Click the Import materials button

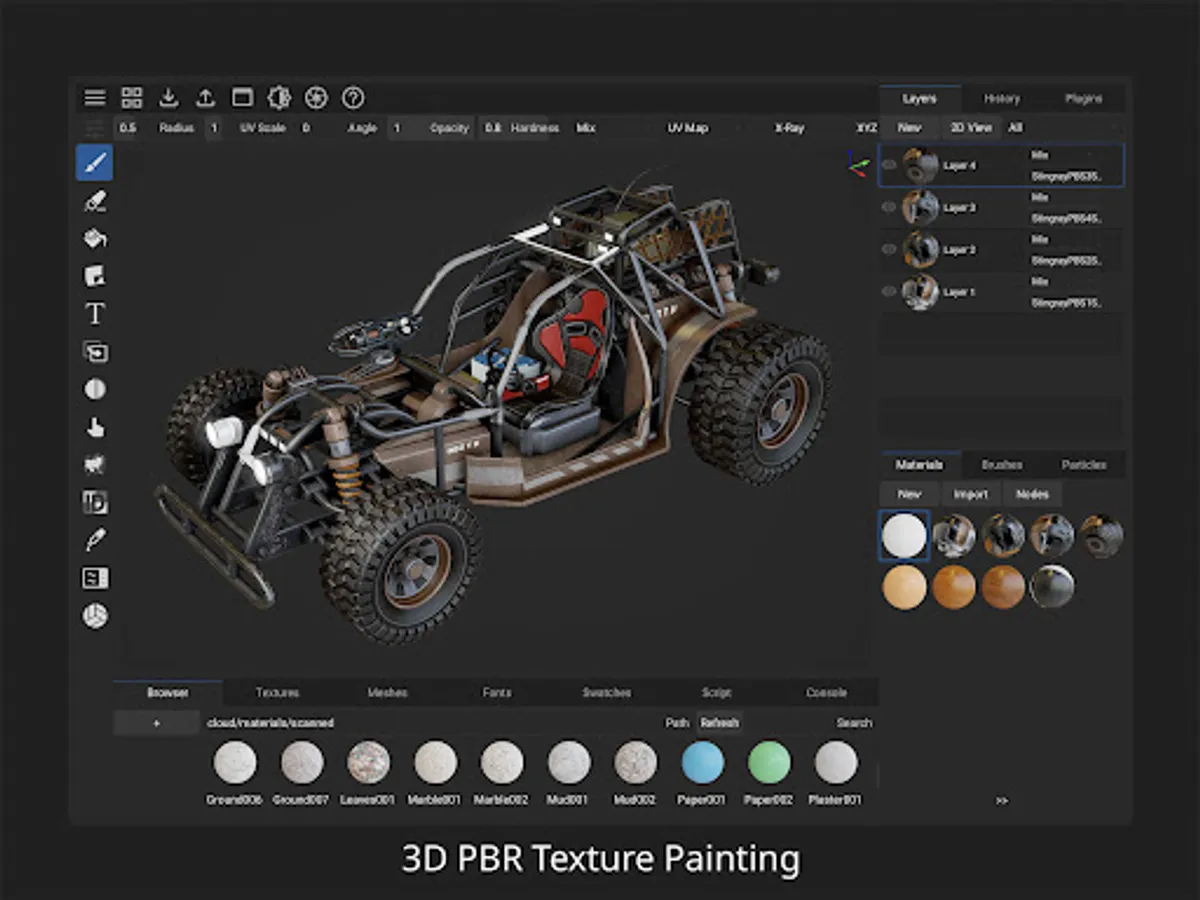pos(970,494)
